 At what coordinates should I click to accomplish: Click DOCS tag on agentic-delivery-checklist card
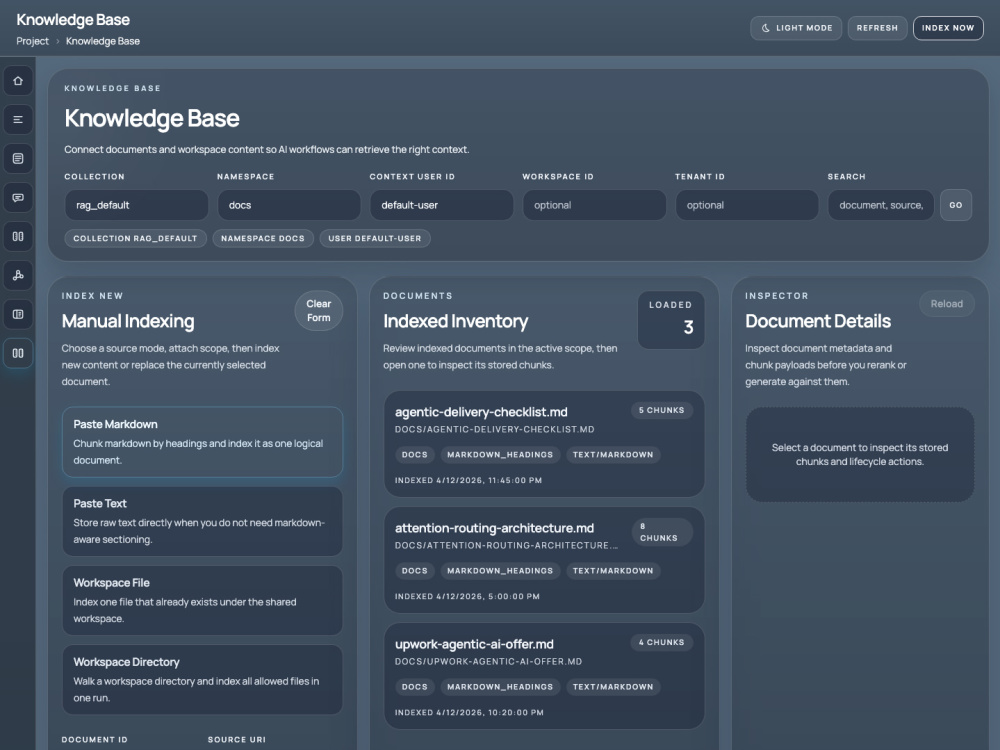click(415, 455)
